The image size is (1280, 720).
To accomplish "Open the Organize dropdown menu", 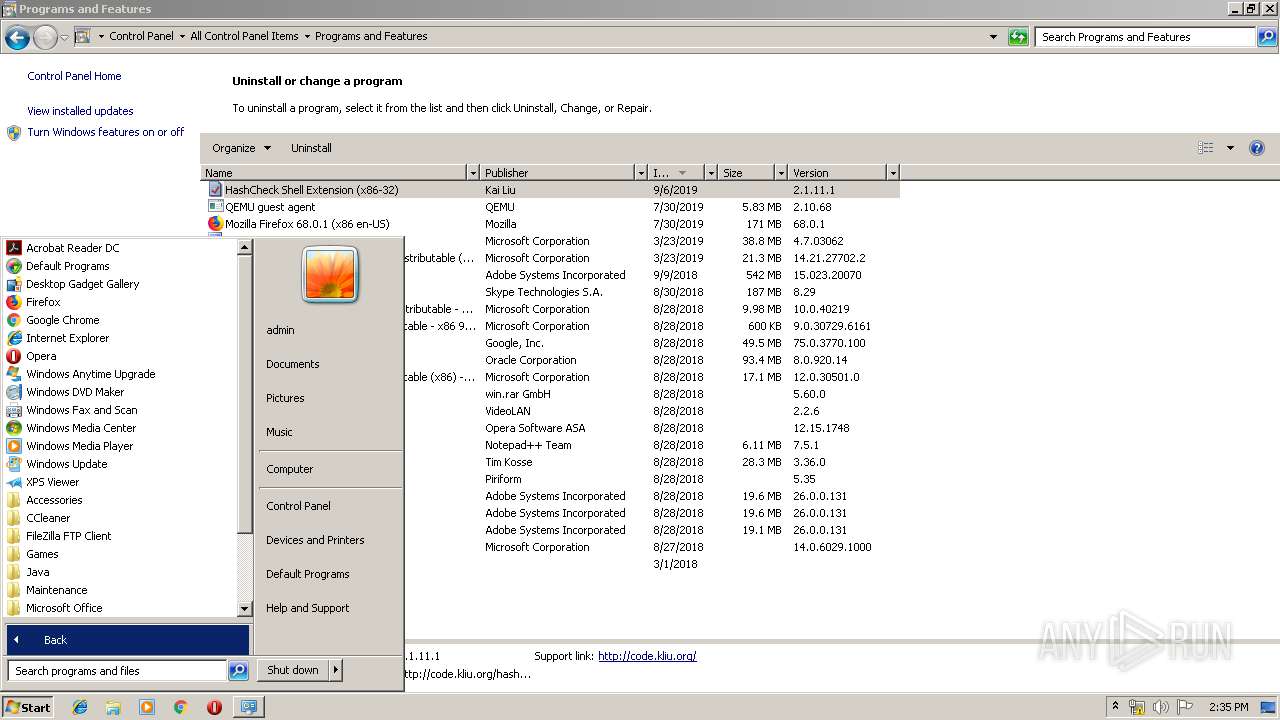I will [x=241, y=148].
